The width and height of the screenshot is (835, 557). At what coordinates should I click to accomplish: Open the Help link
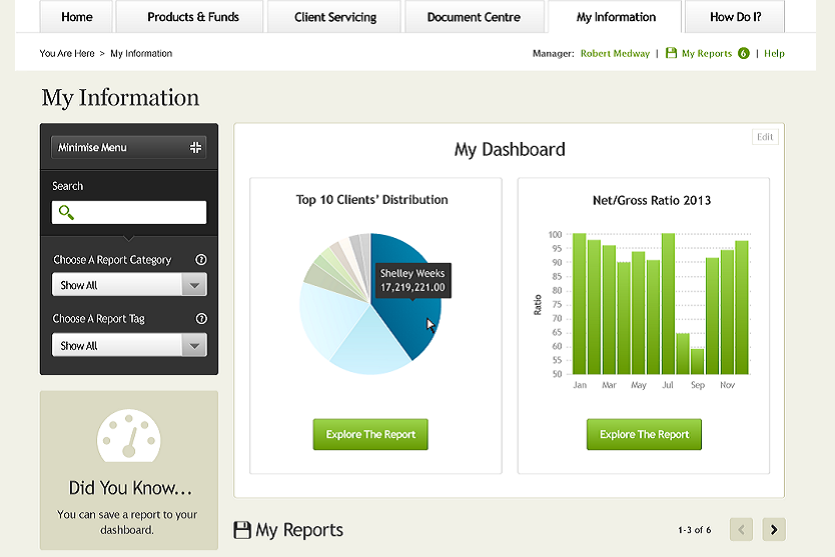tap(774, 54)
